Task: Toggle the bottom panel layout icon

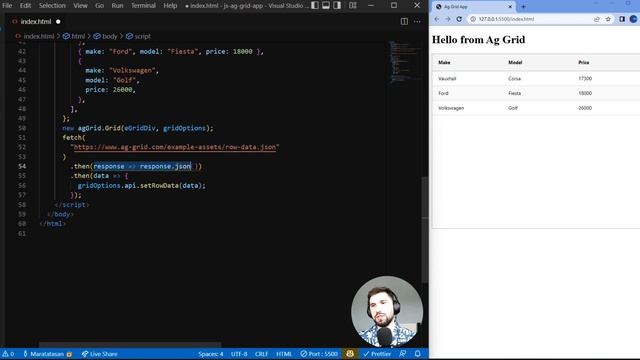Action: (326, 5)
